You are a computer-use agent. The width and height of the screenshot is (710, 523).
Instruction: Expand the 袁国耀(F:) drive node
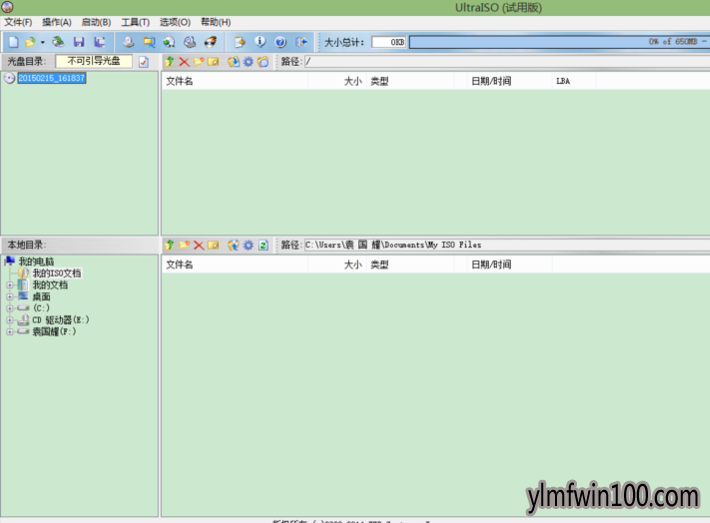coord(10,332)
